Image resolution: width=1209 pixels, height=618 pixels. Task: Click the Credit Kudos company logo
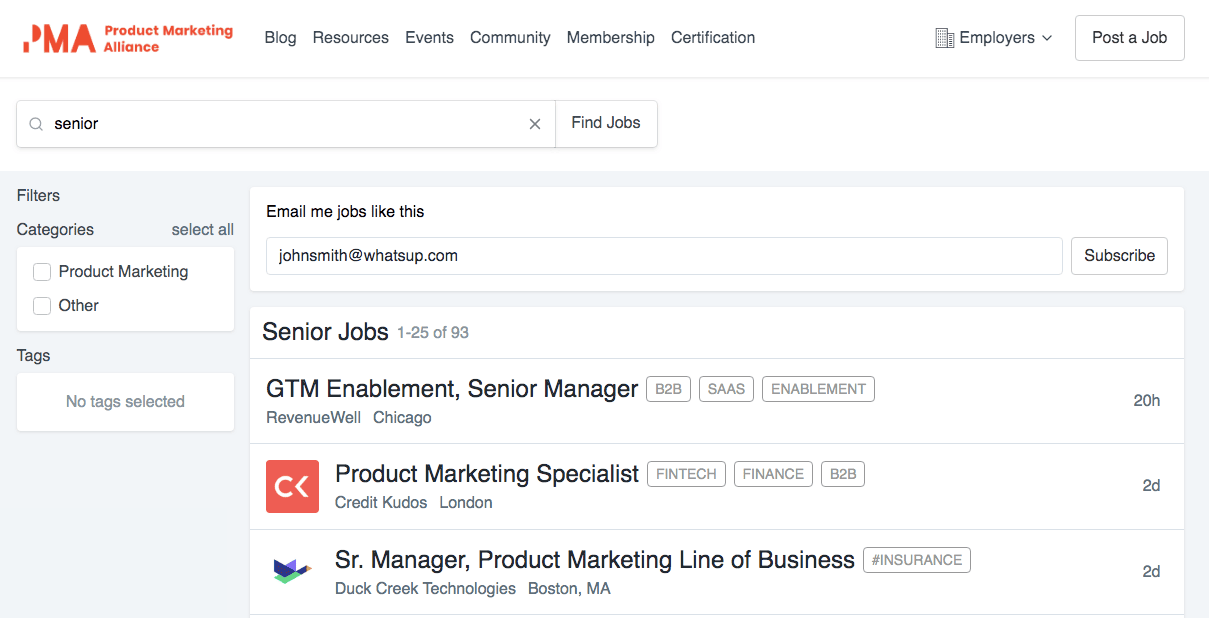(x=292, y=486)
